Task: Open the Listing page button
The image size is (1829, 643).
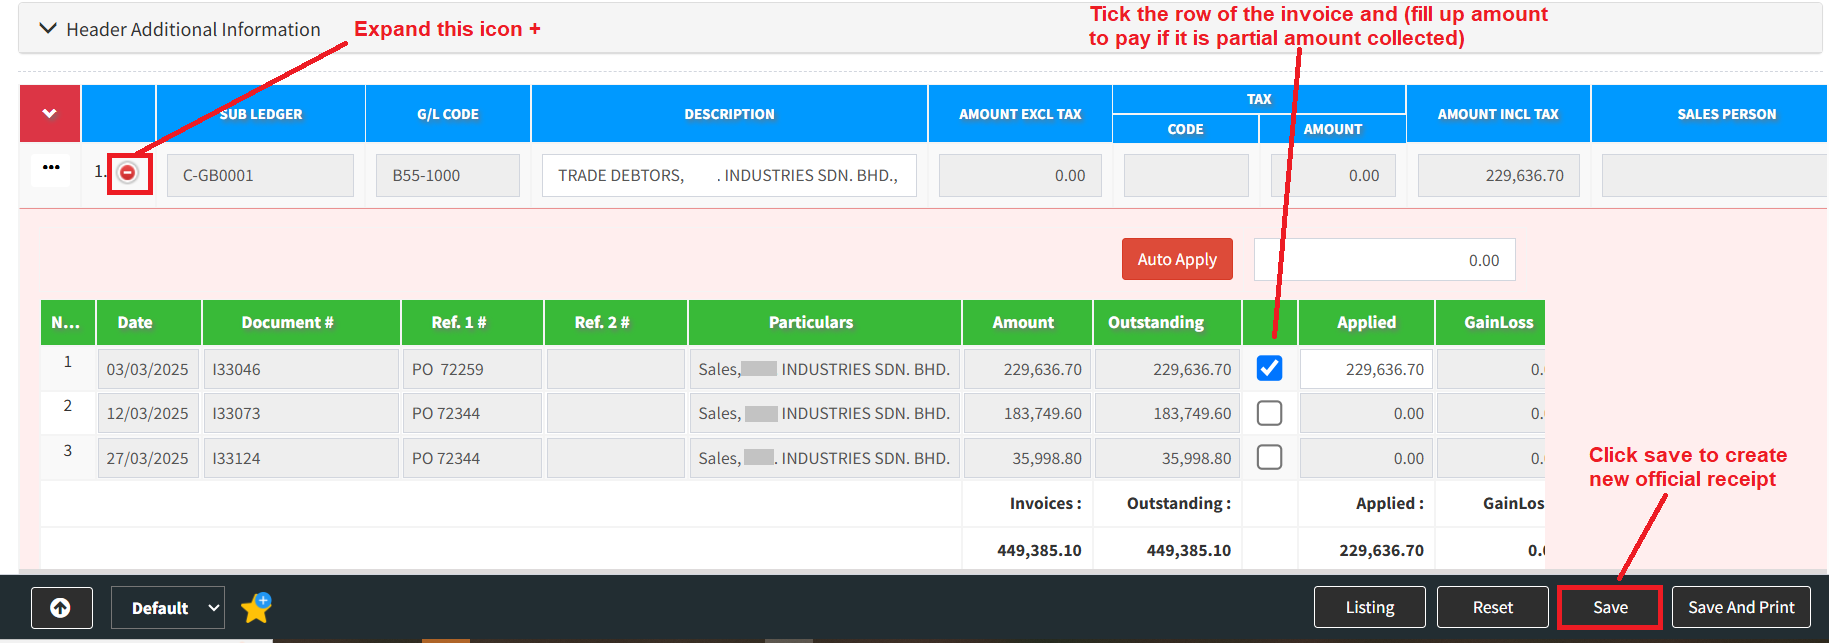Action: tap(1369, 607)
